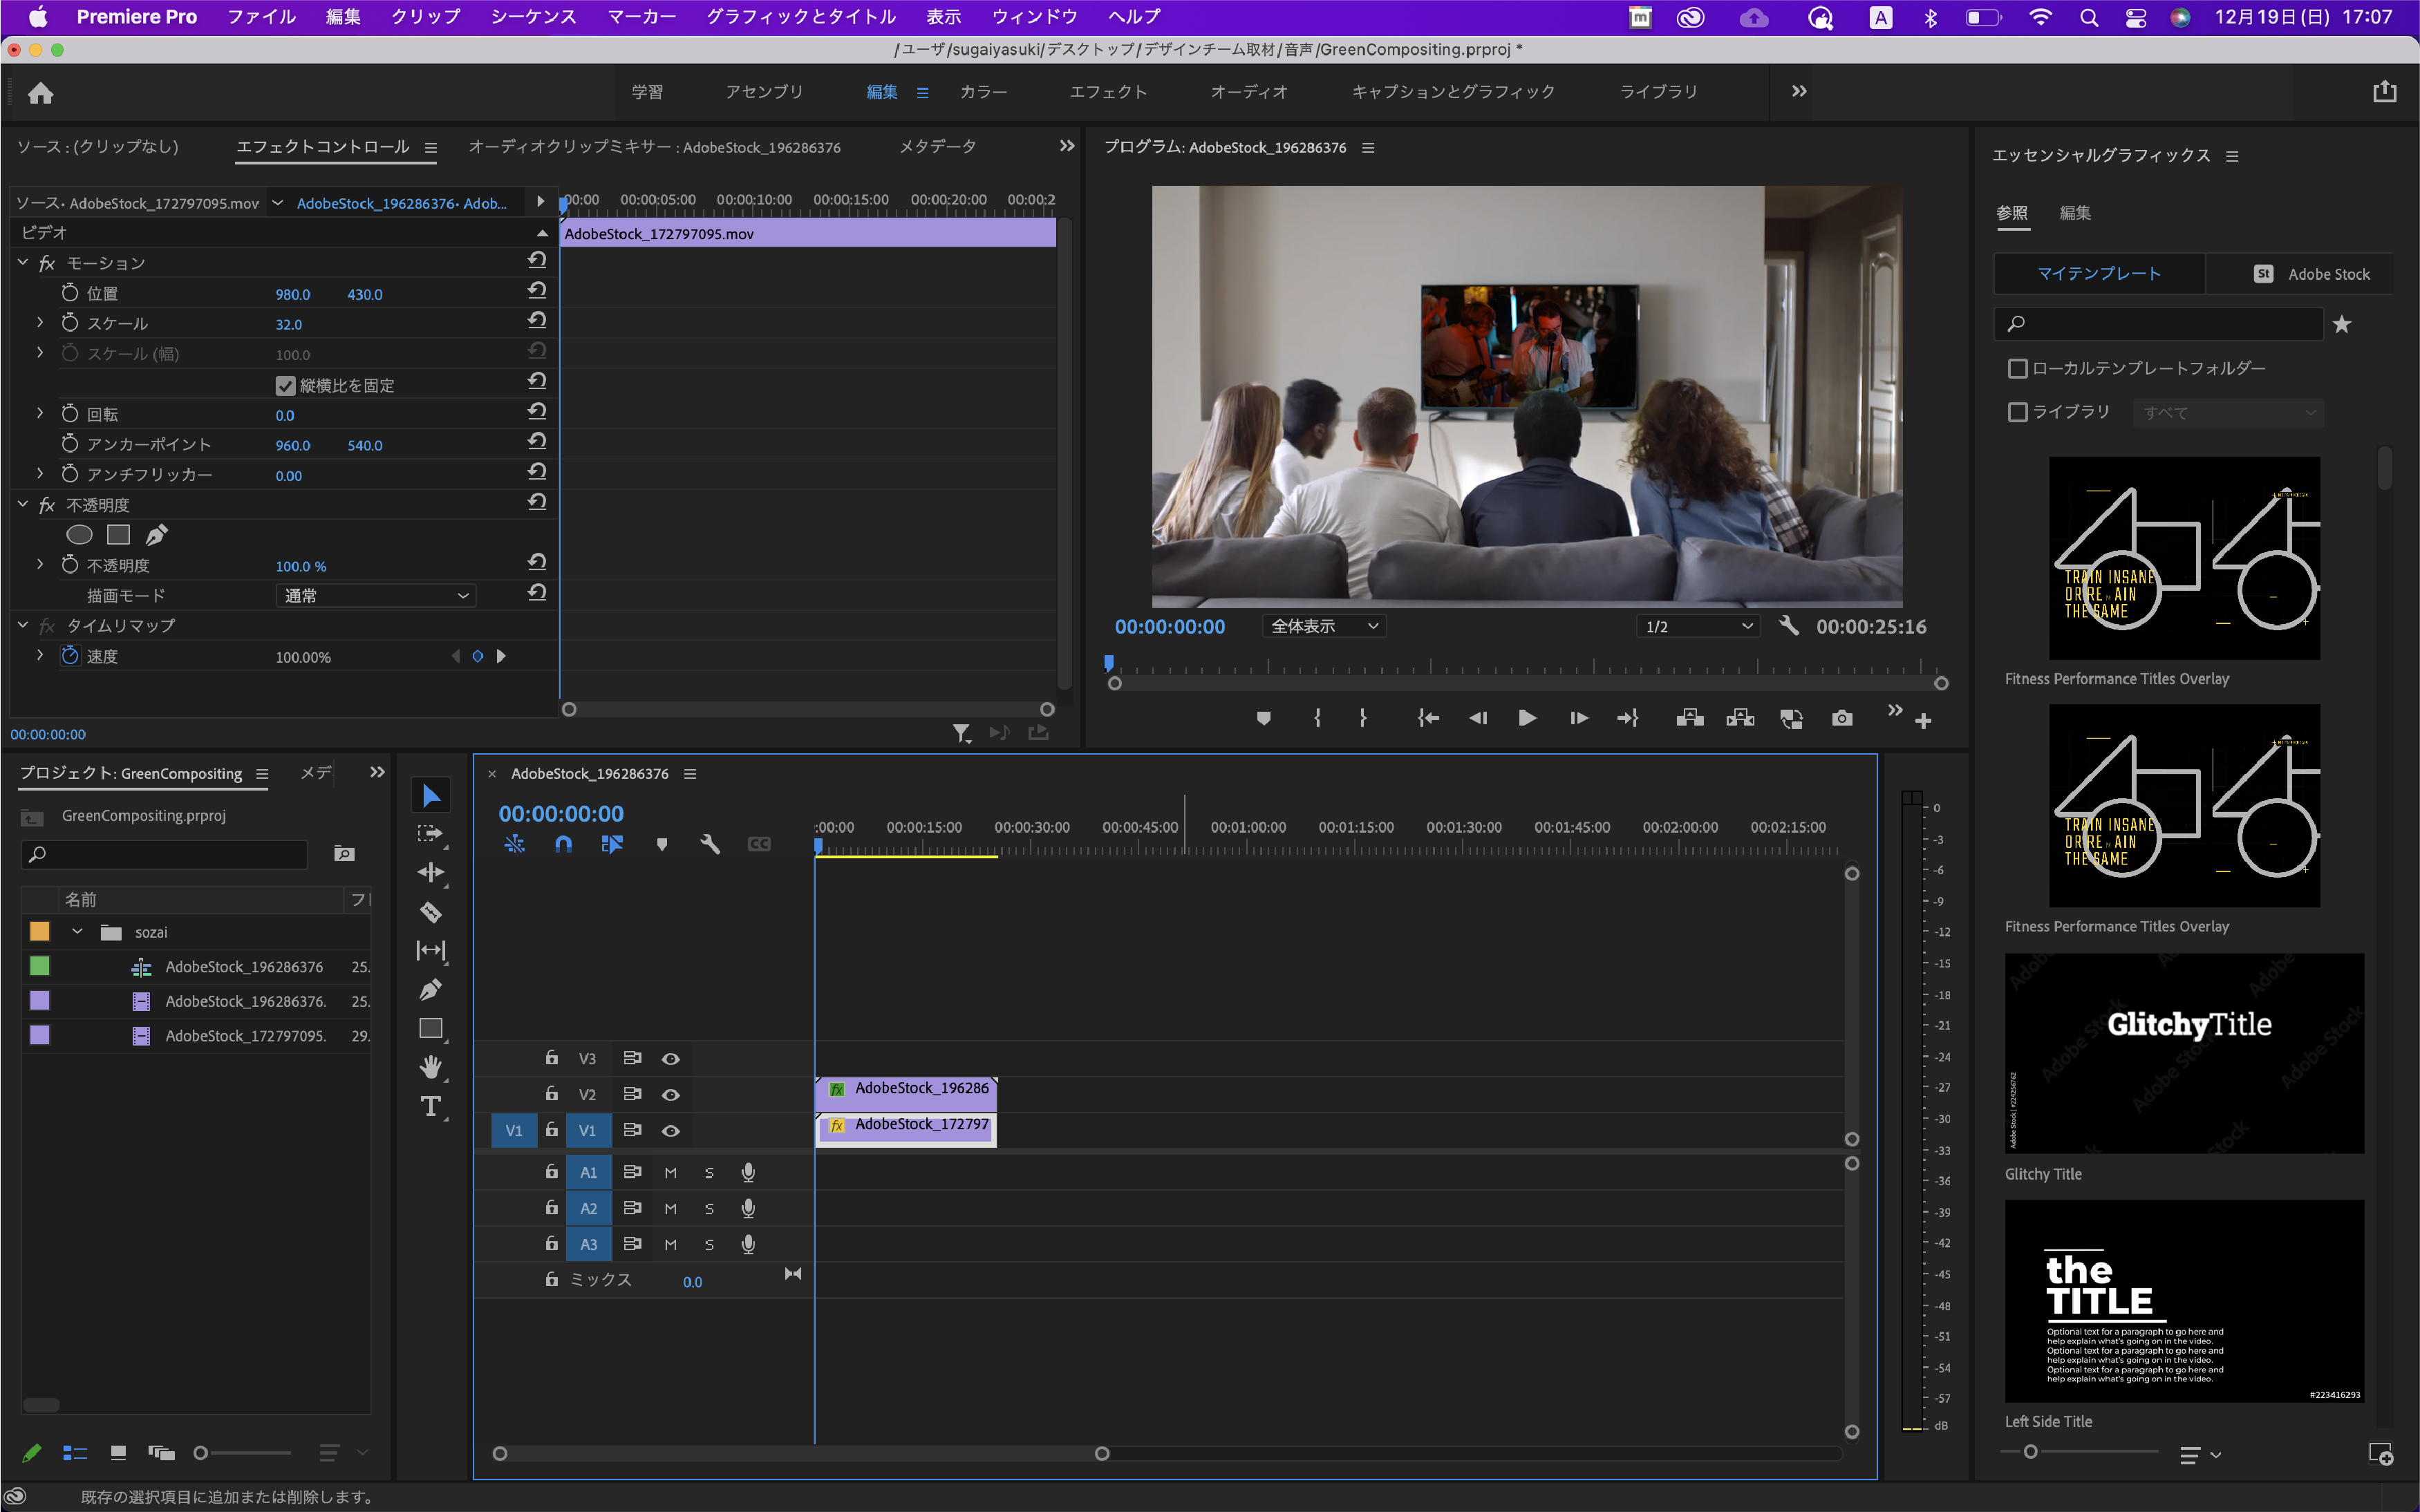Open timeline display settings wrench

coord(710,844)
